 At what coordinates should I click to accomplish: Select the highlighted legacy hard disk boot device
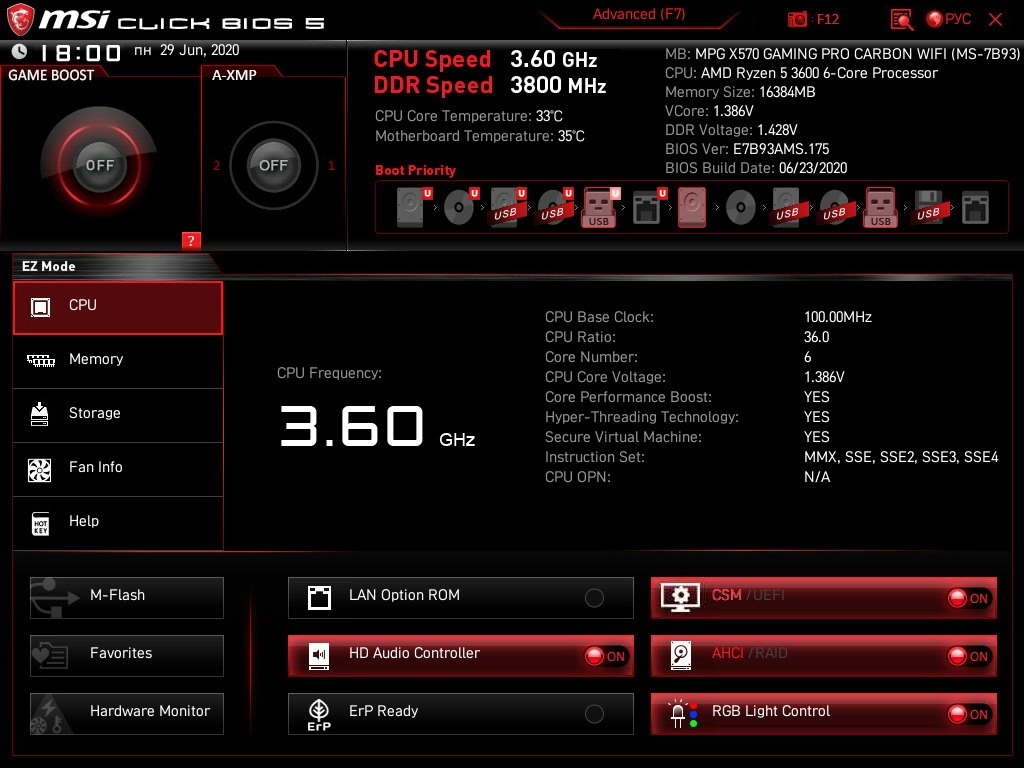tap(692, 208)
